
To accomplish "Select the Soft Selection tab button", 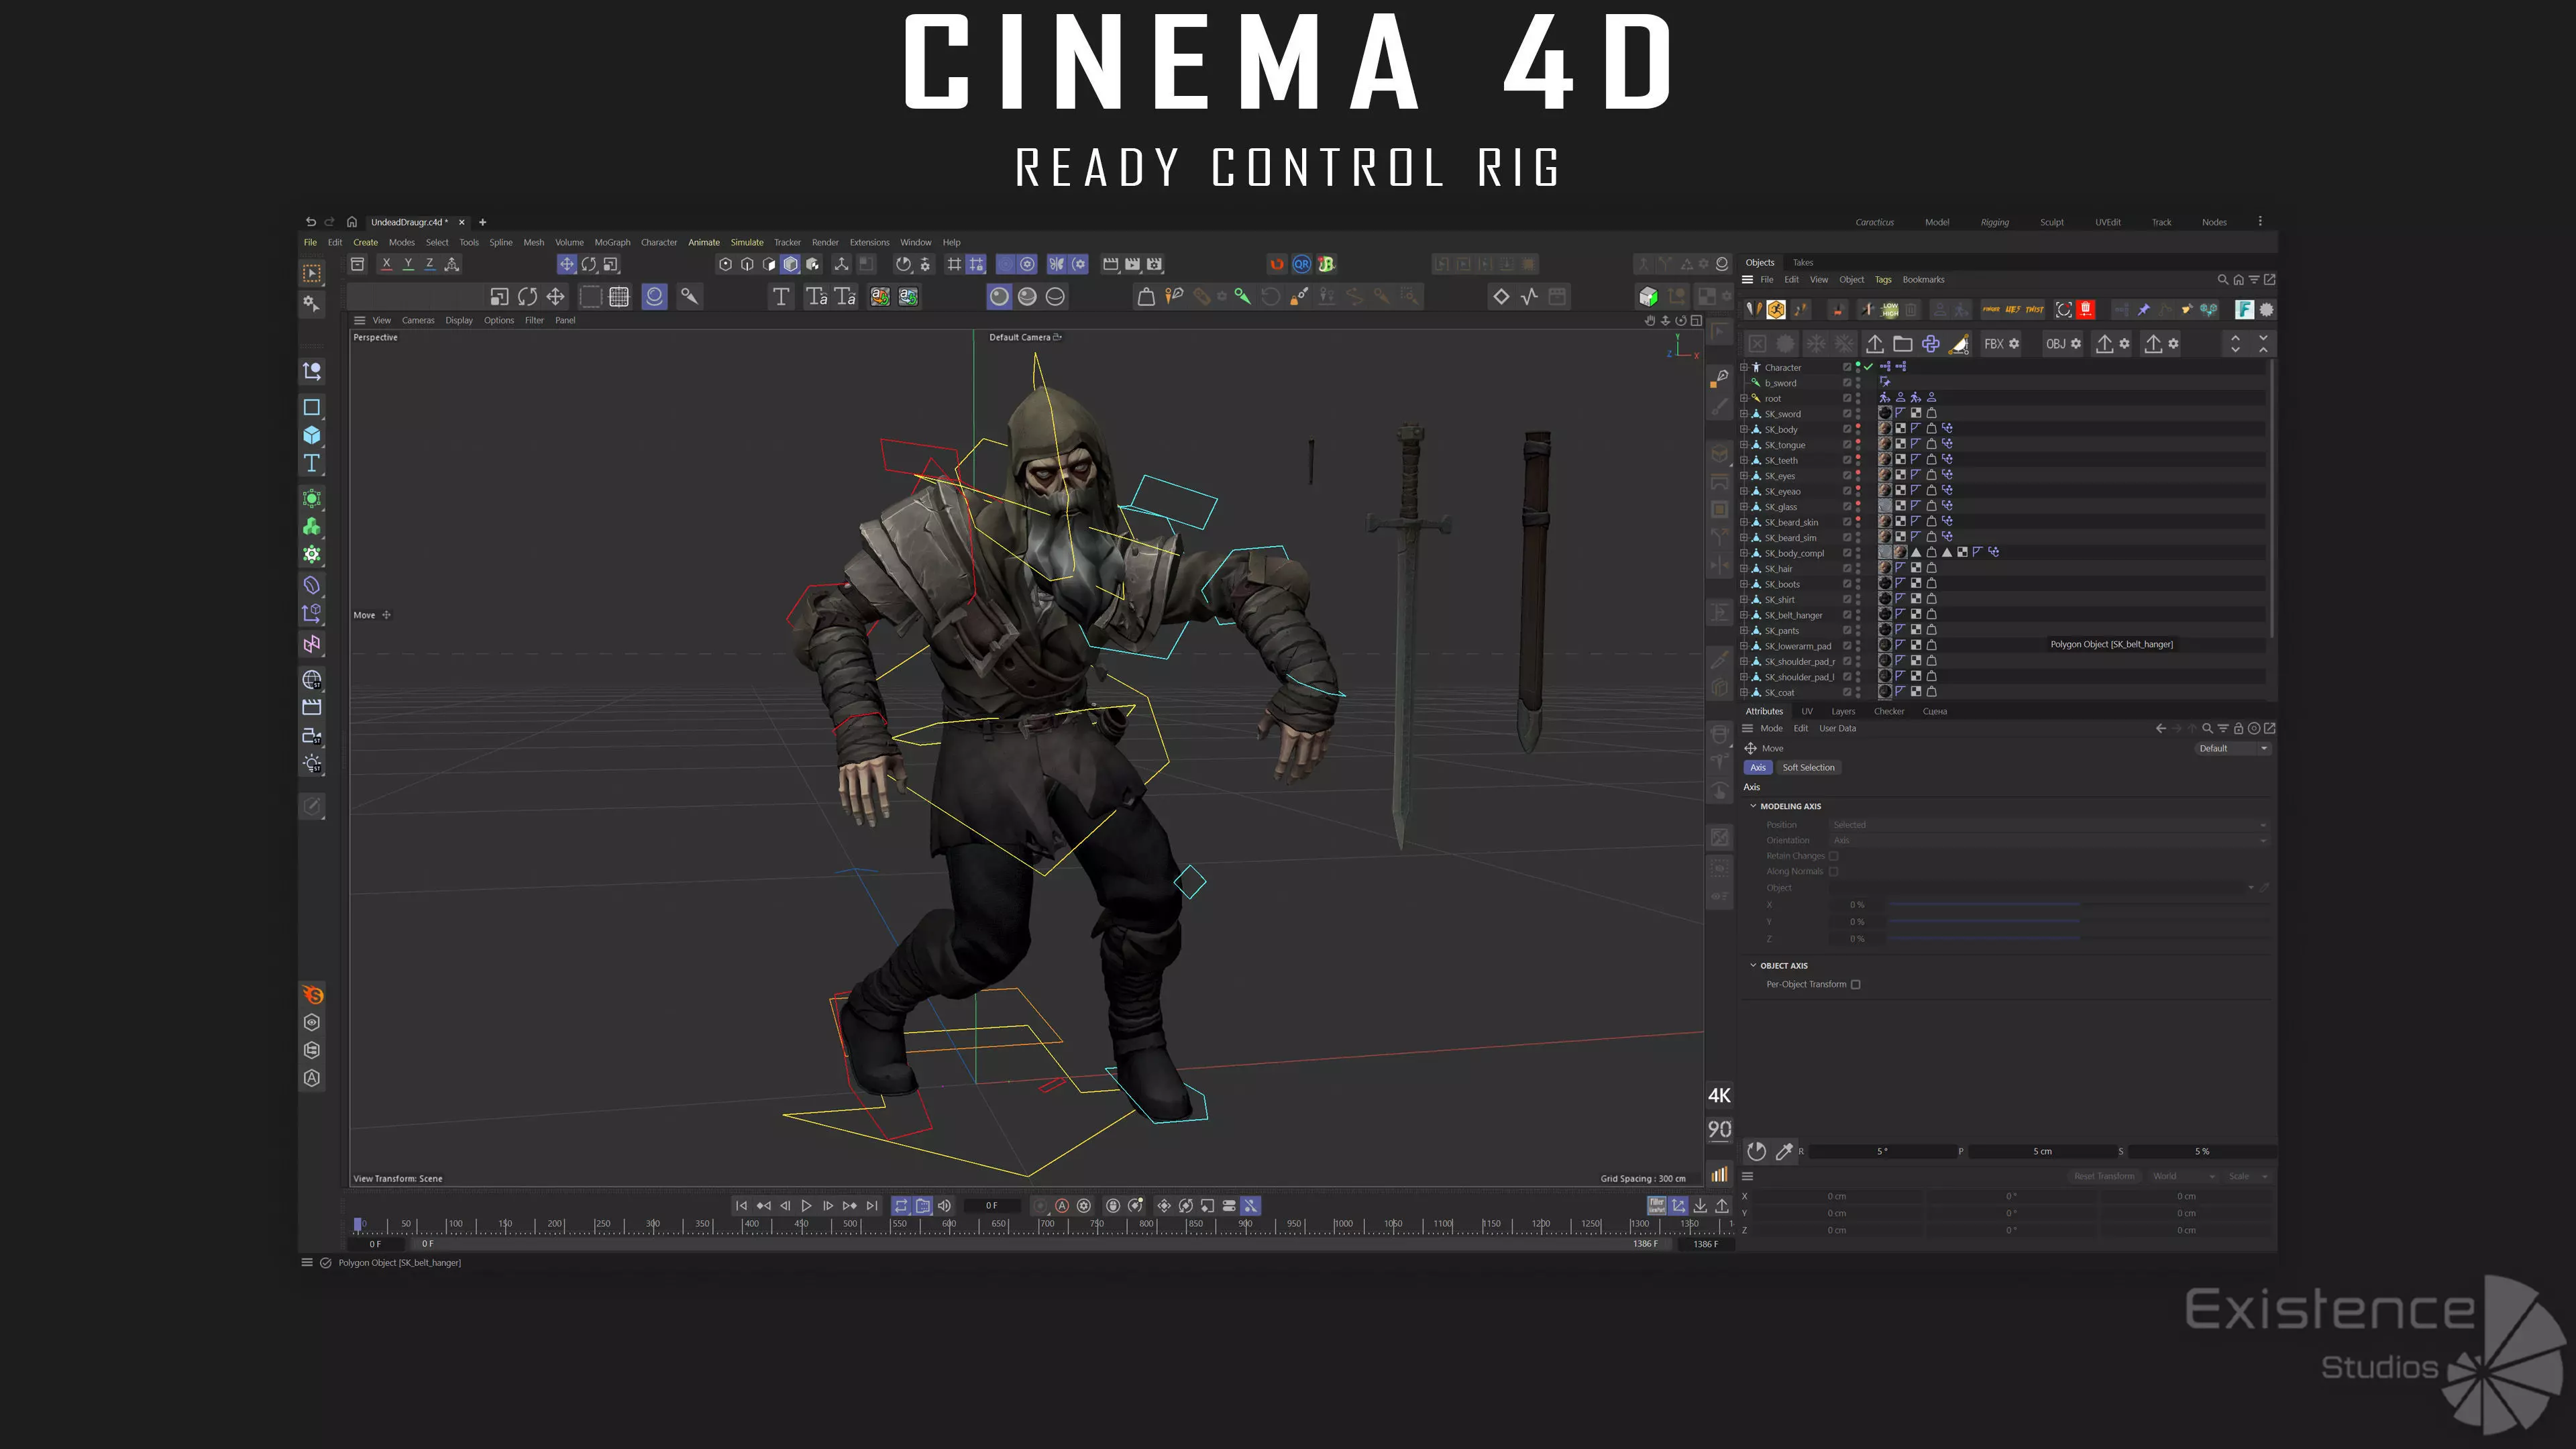I will coord(1808,768).
